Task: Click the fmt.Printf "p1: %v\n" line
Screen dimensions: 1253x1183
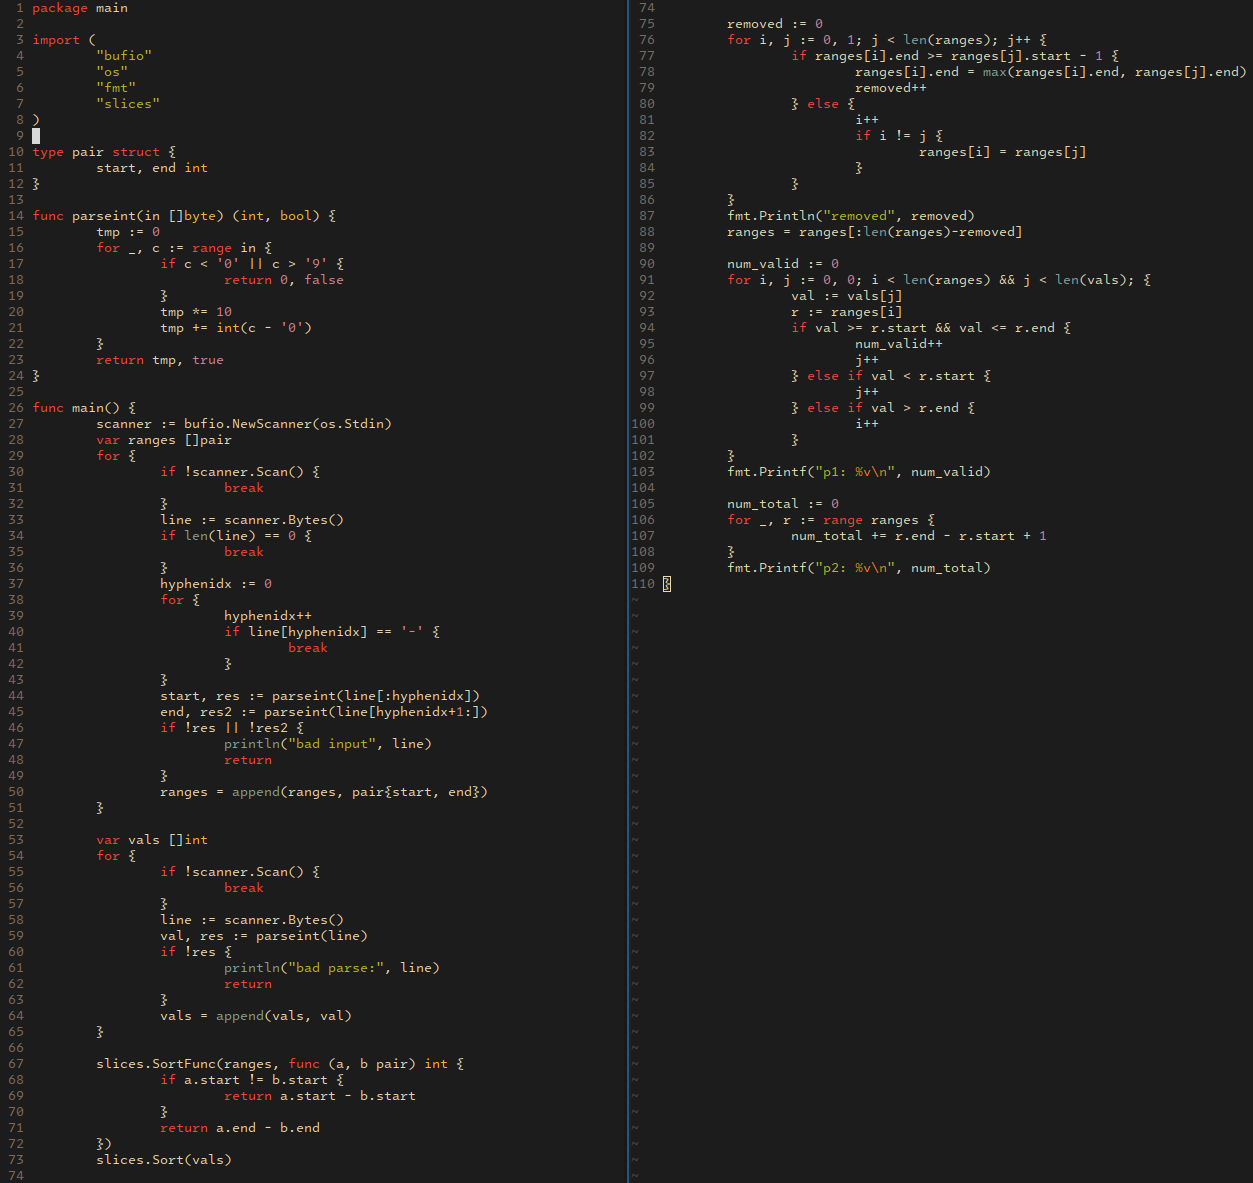Action: click(859, 472)
